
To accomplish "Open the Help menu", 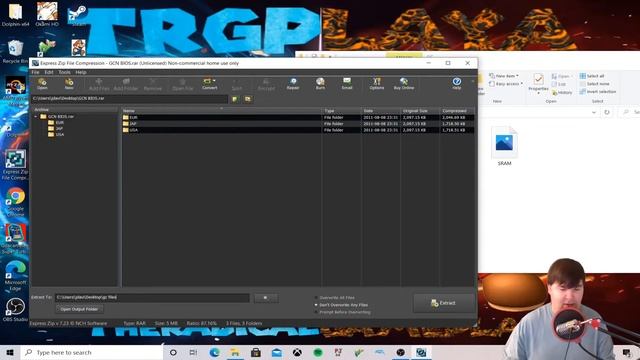I will 81,72.
